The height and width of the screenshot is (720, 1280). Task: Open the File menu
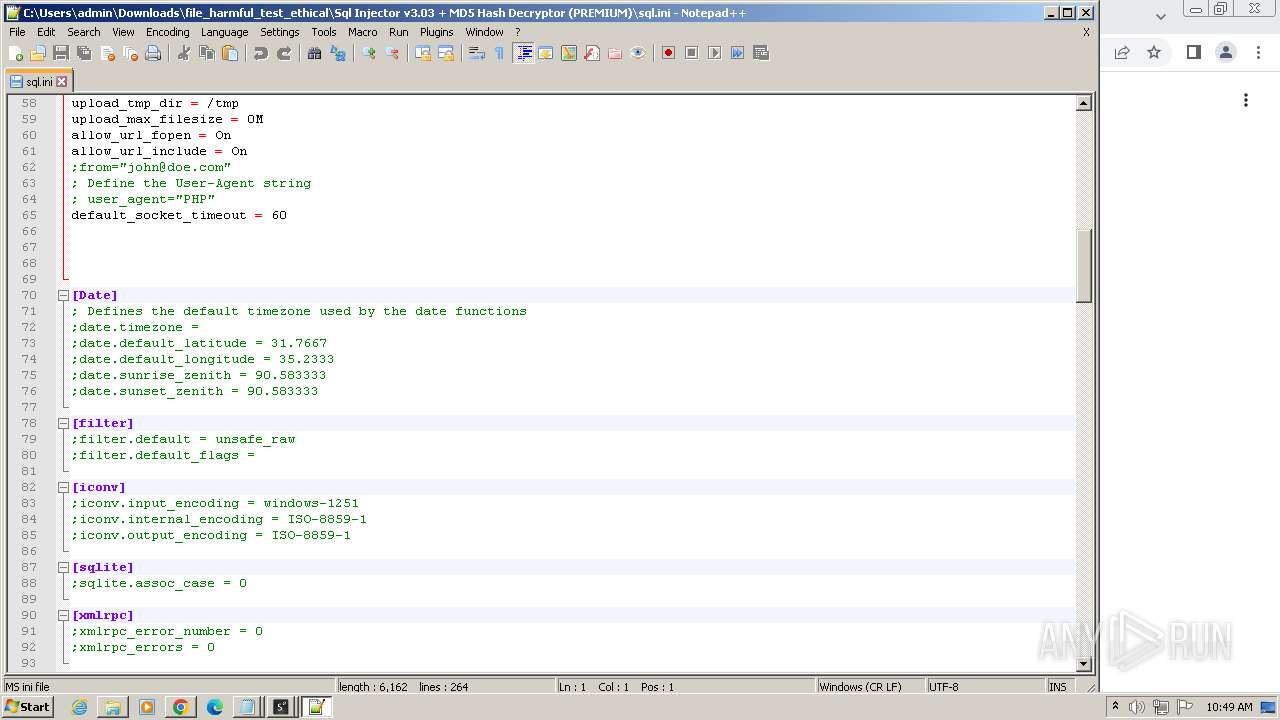point(17,32)
